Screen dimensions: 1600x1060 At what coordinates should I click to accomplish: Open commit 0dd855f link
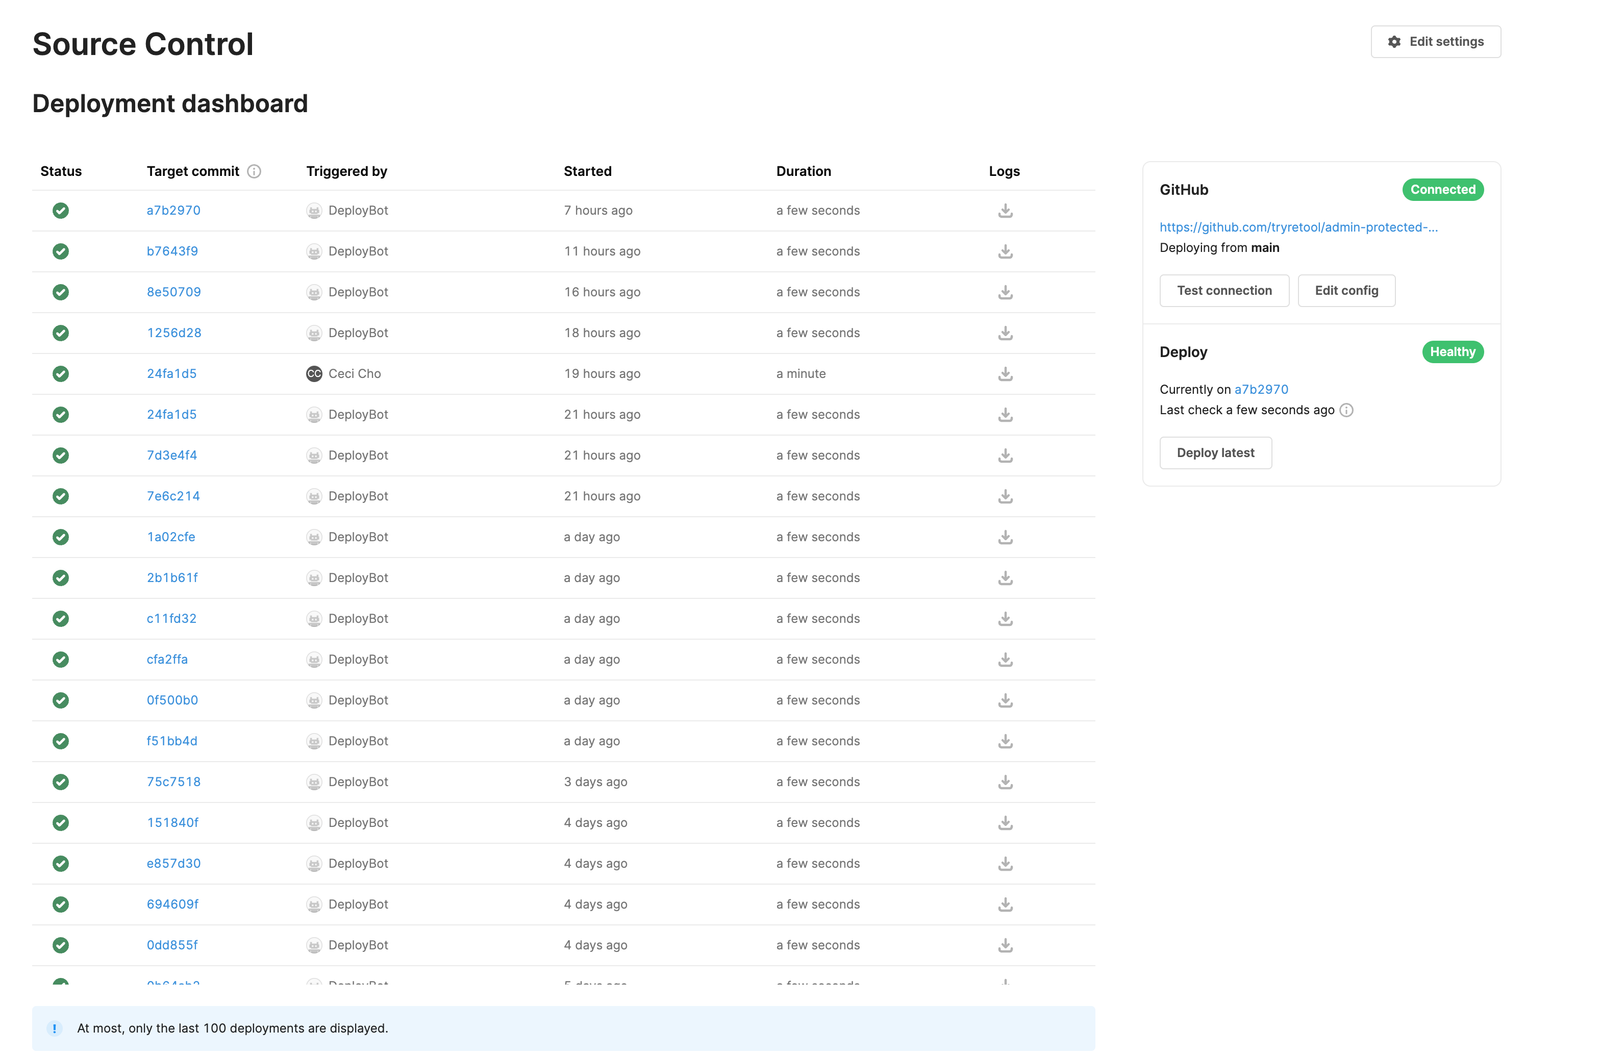click(172, 945)
